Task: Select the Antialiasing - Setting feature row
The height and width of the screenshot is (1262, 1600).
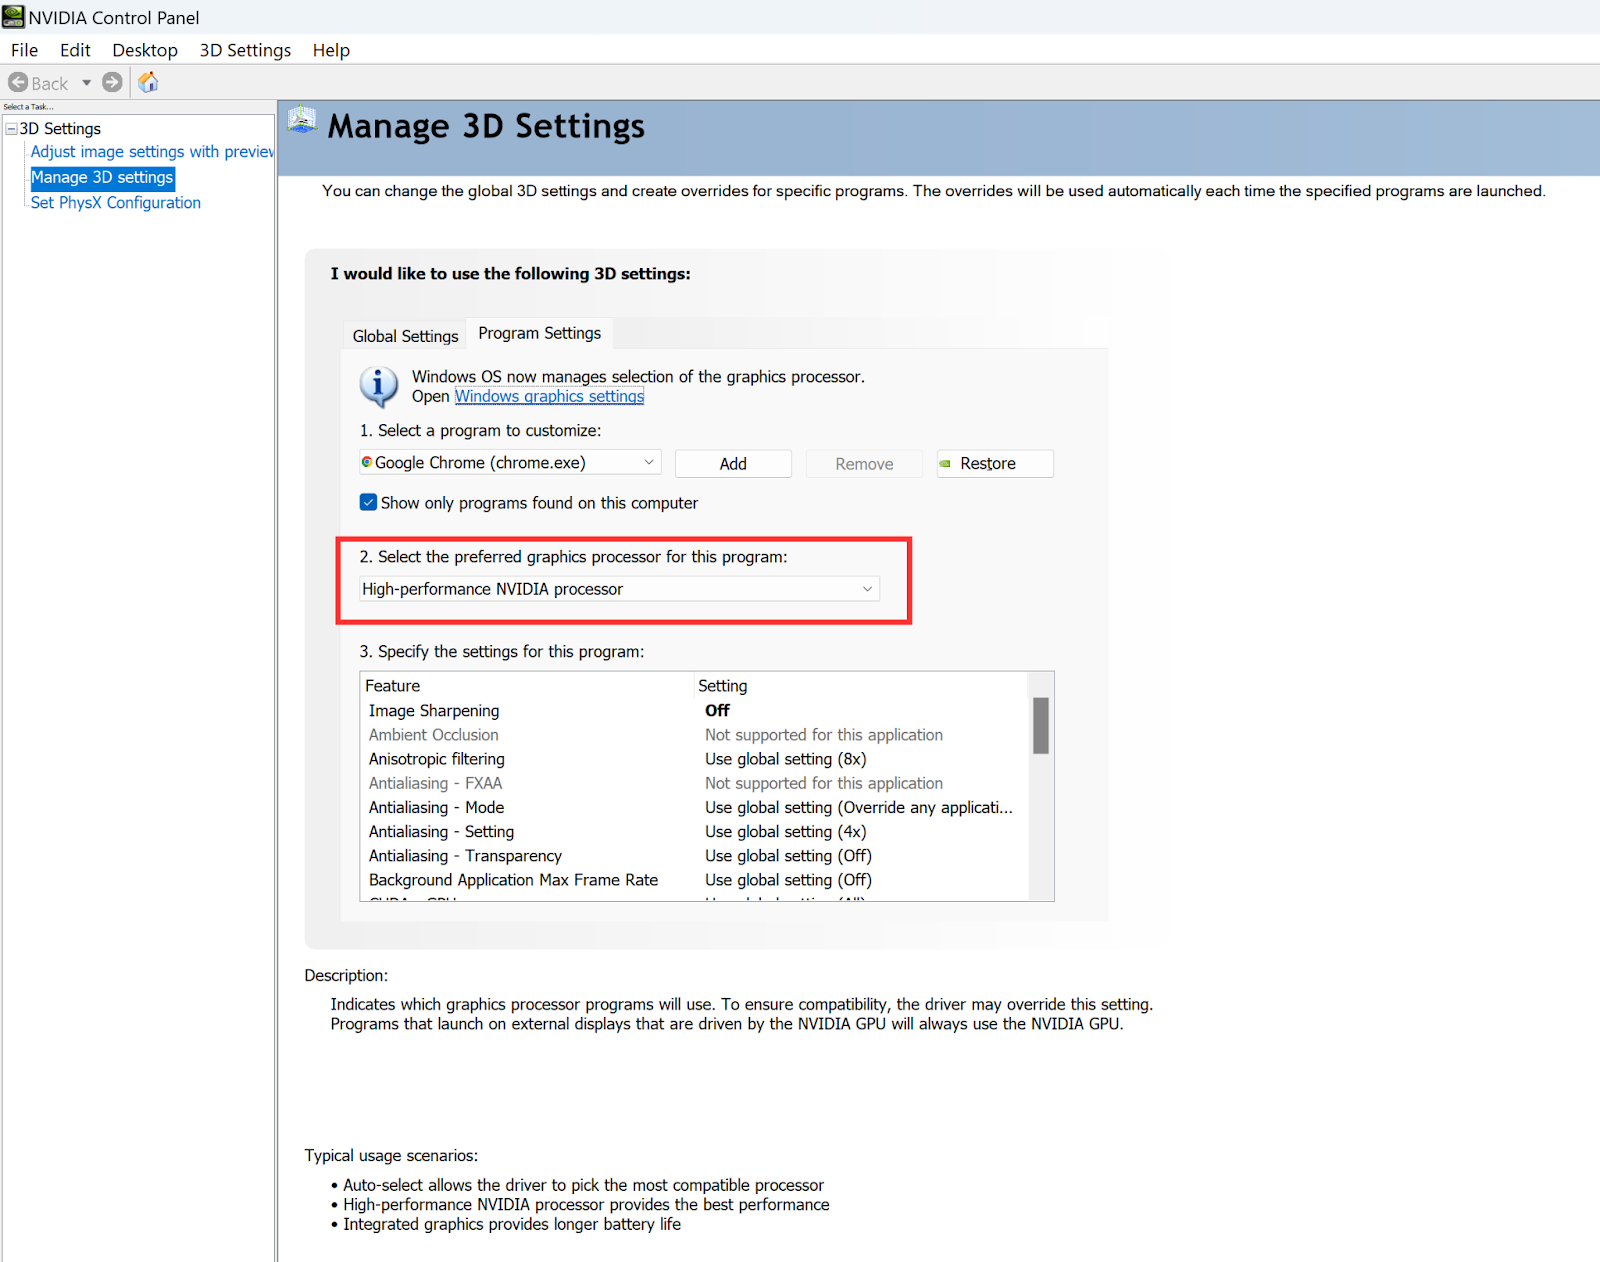Action: [693, 831]
